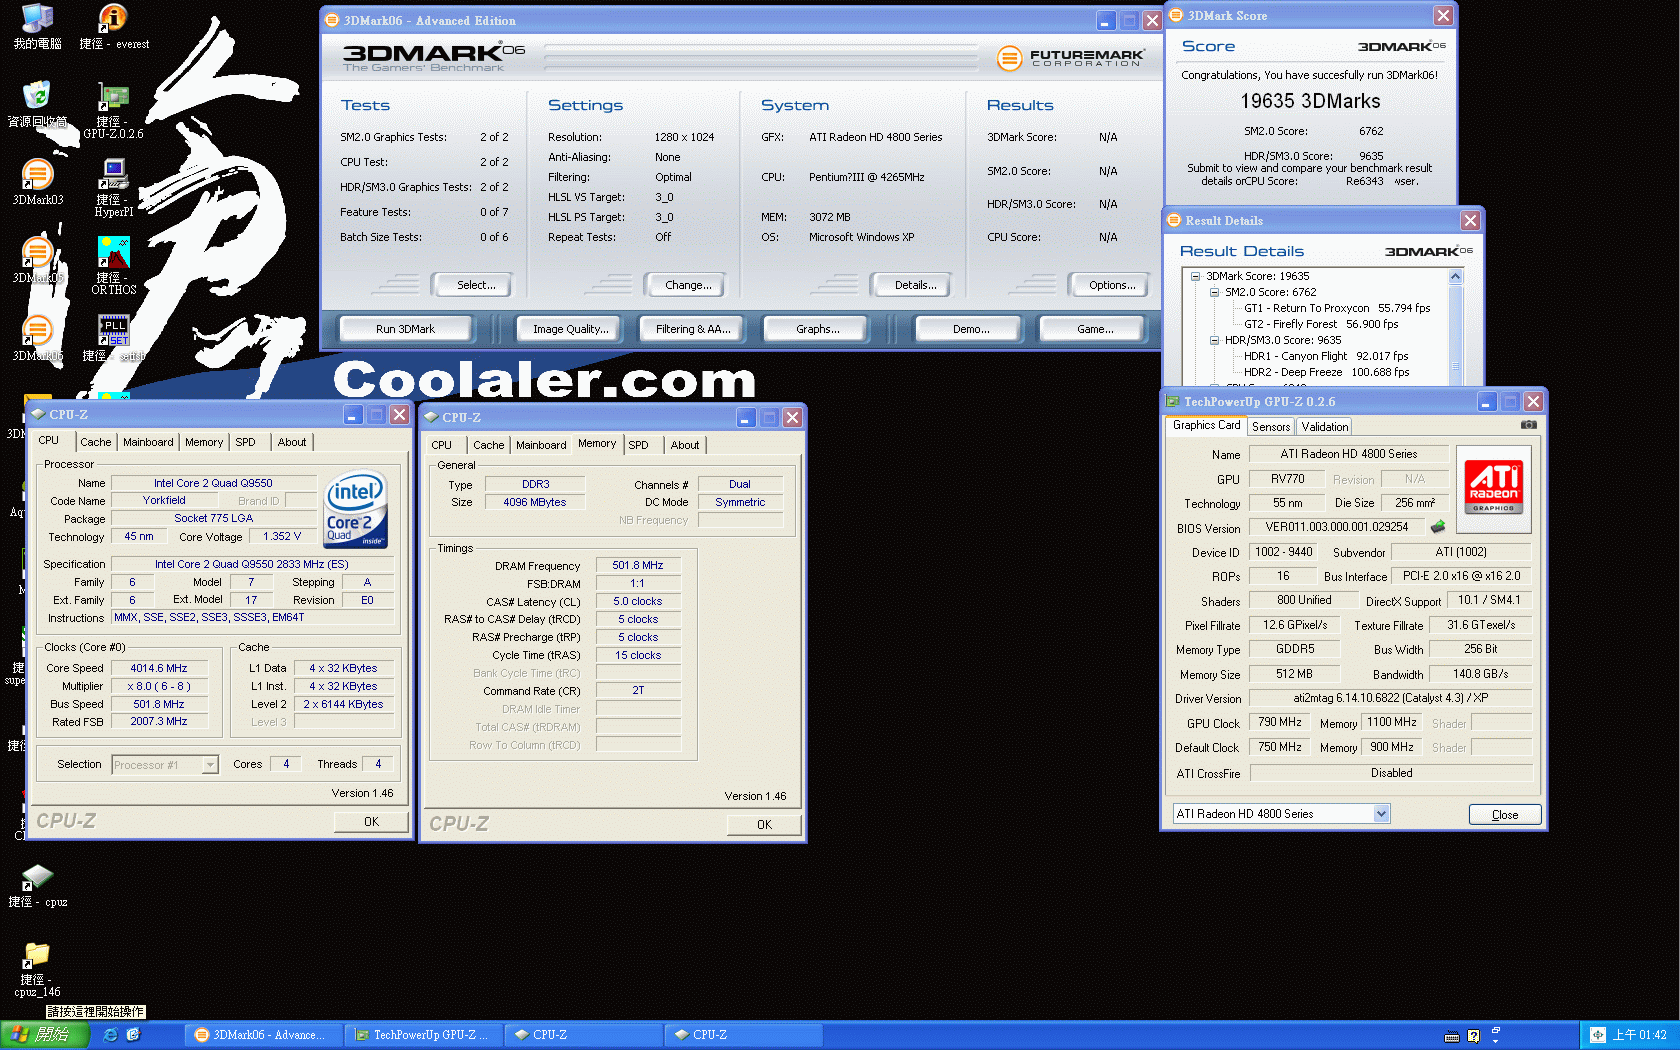Screen dimensions: 1680x1050
Task: Collapse the 3DMark Score: 19635 node
Action: 1195,276
